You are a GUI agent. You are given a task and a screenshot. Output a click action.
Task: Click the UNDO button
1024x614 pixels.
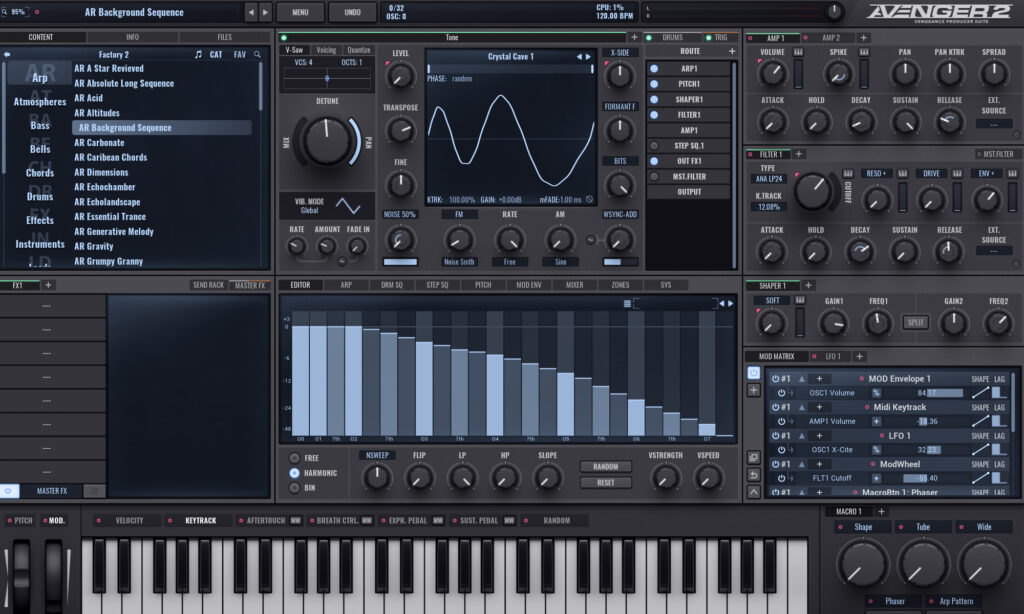[x=352, y=13]
